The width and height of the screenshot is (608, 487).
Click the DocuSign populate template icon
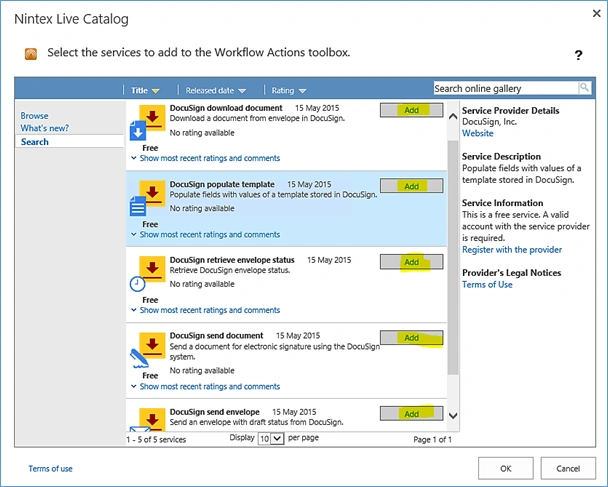point(147,198)
